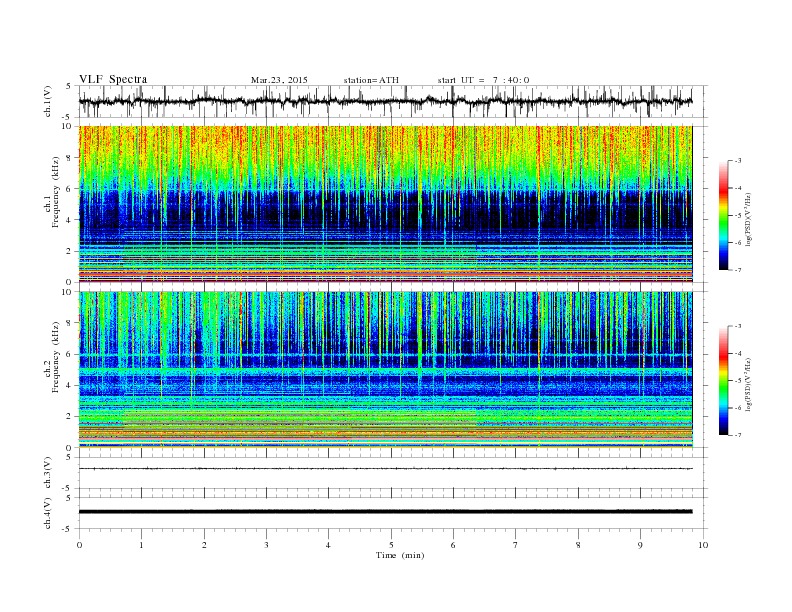The image size is (792, 612).
Task: Click the "4" kHz tick on ch.1 axis
Action: click(x=69, y=220)
